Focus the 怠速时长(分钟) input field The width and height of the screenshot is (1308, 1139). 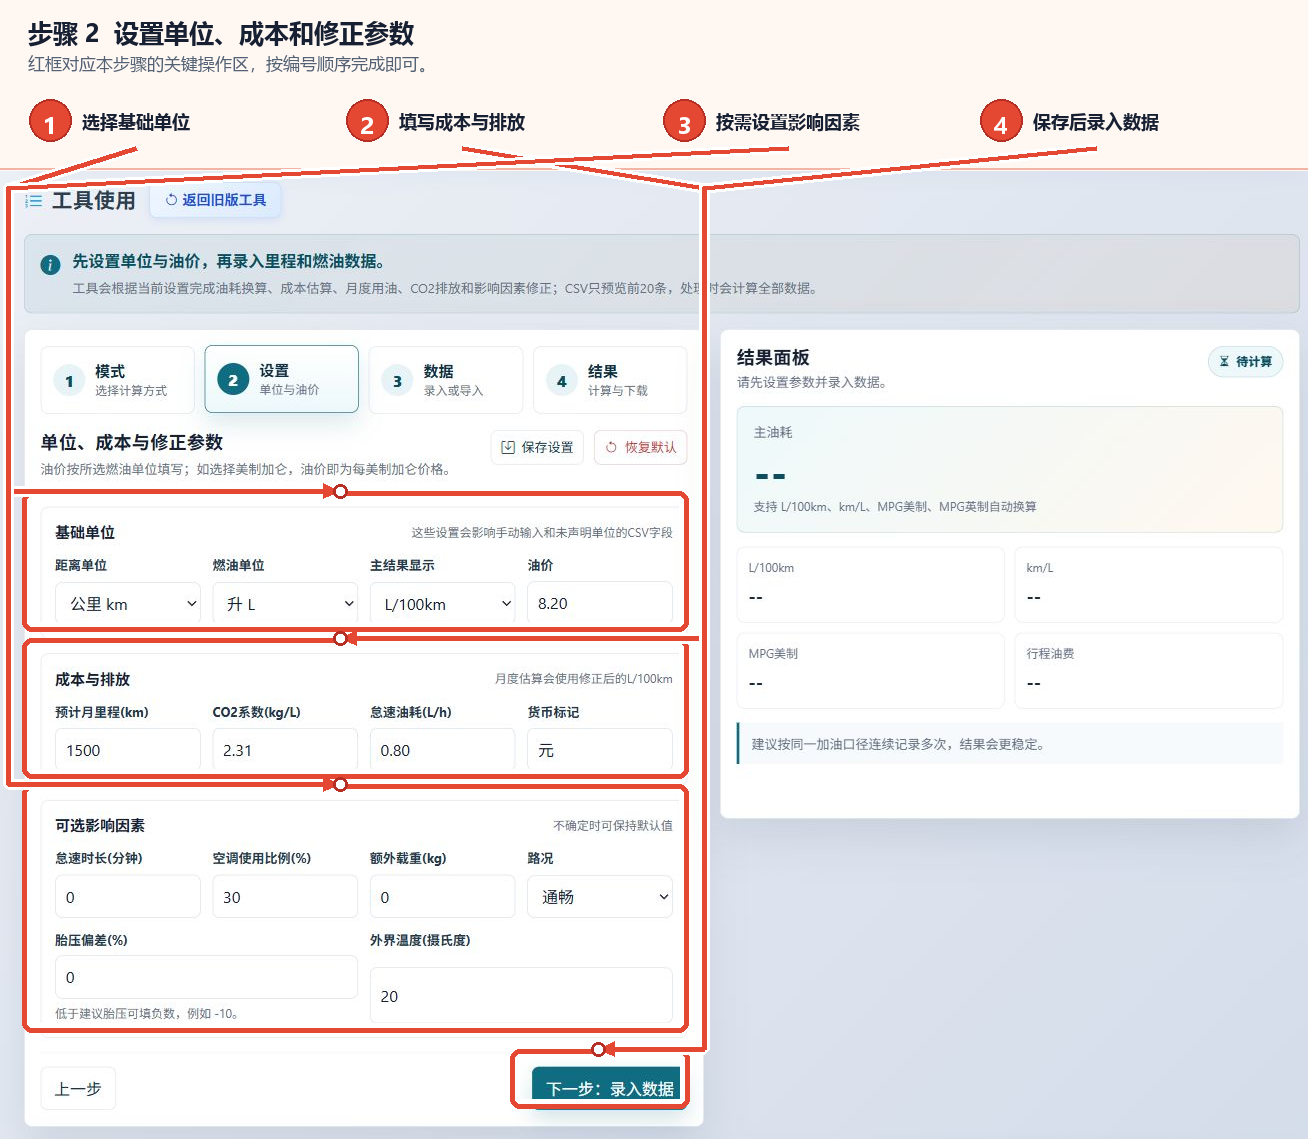(127, 897)
